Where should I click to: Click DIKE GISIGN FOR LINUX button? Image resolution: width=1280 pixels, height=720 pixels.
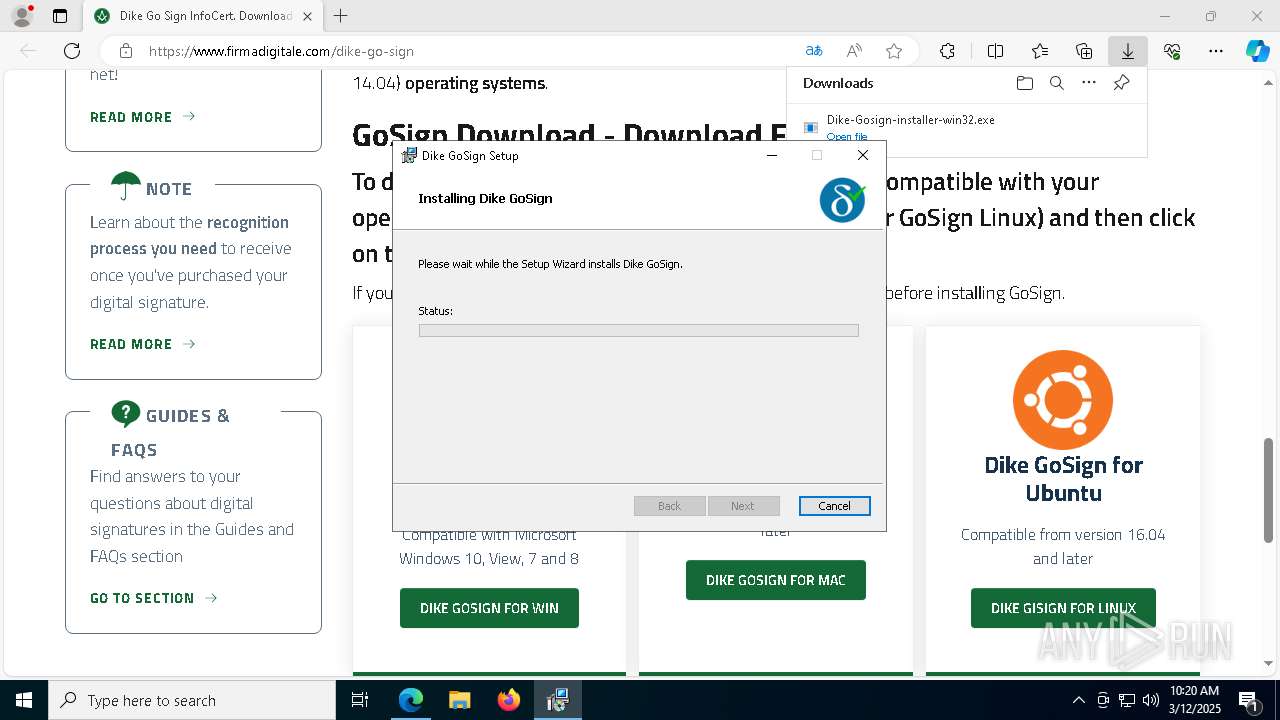coord(1063,608)
